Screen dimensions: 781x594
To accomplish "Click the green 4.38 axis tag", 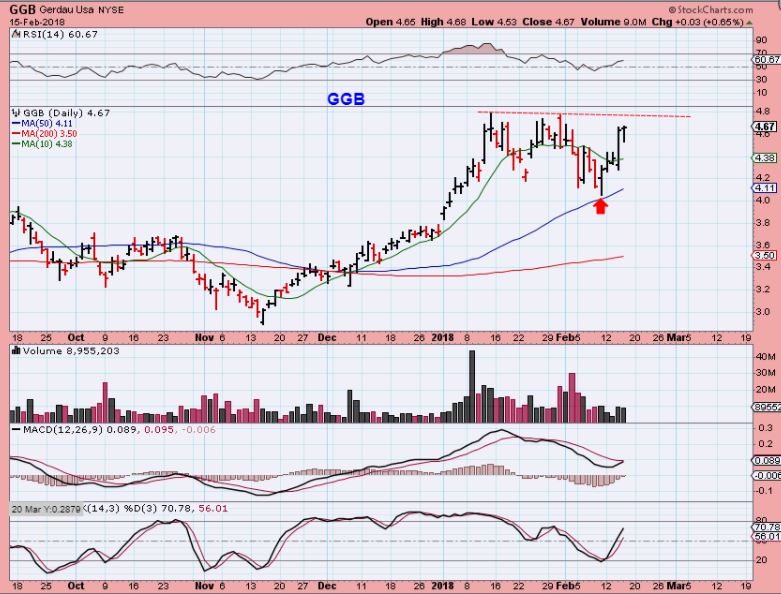I will click(765, 158).
